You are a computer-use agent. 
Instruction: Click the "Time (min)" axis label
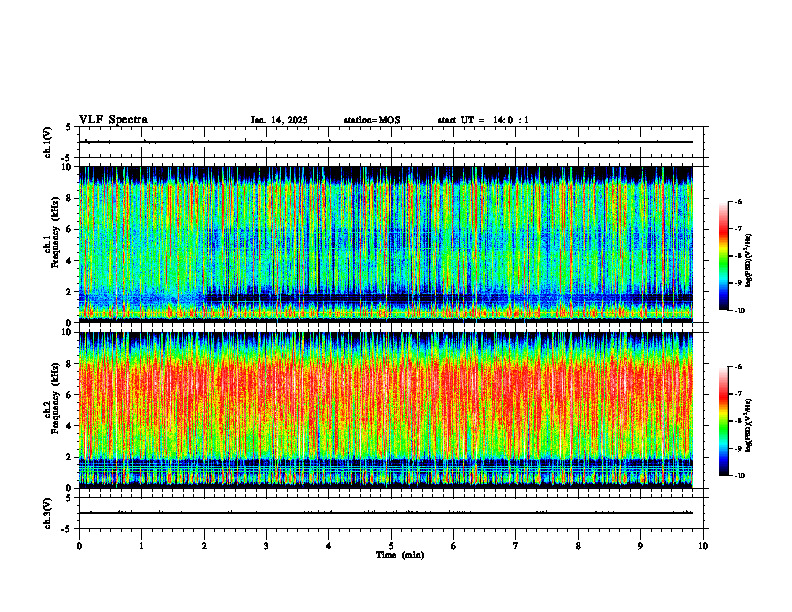400,555
